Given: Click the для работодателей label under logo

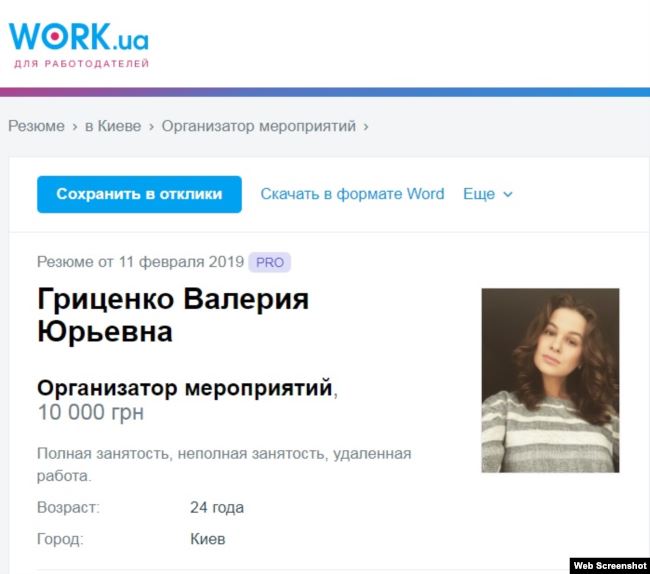Looking at the screenshot, I should pos(82,65).
